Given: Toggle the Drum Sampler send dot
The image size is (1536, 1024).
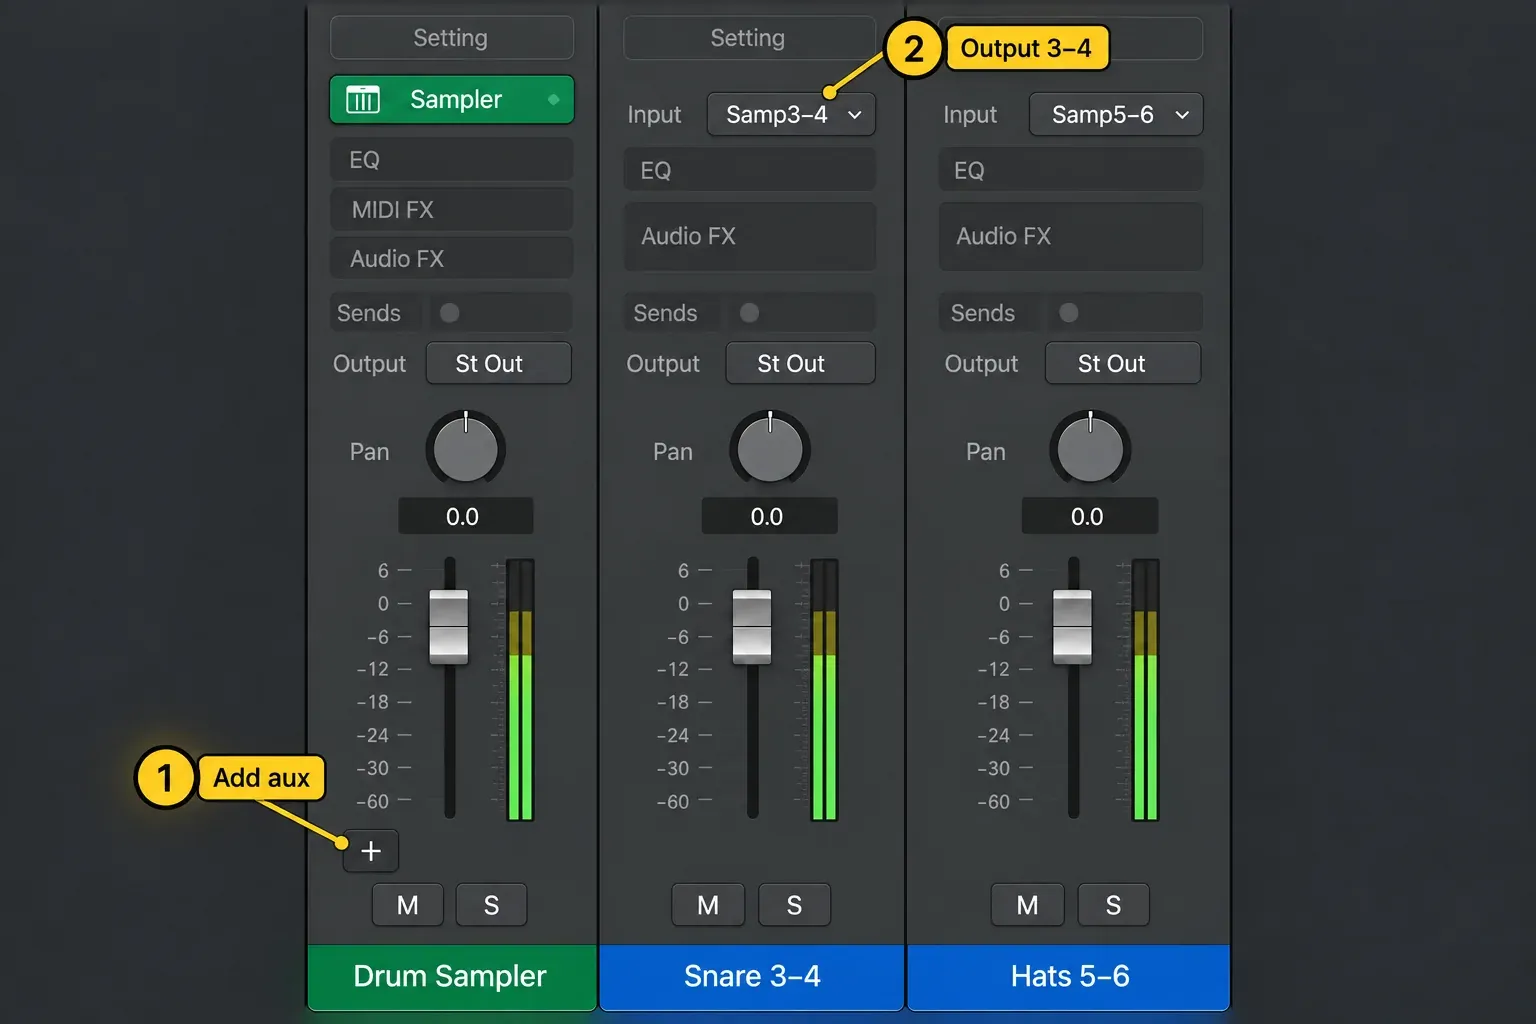Looking at the screenshot, I should 450,313.
